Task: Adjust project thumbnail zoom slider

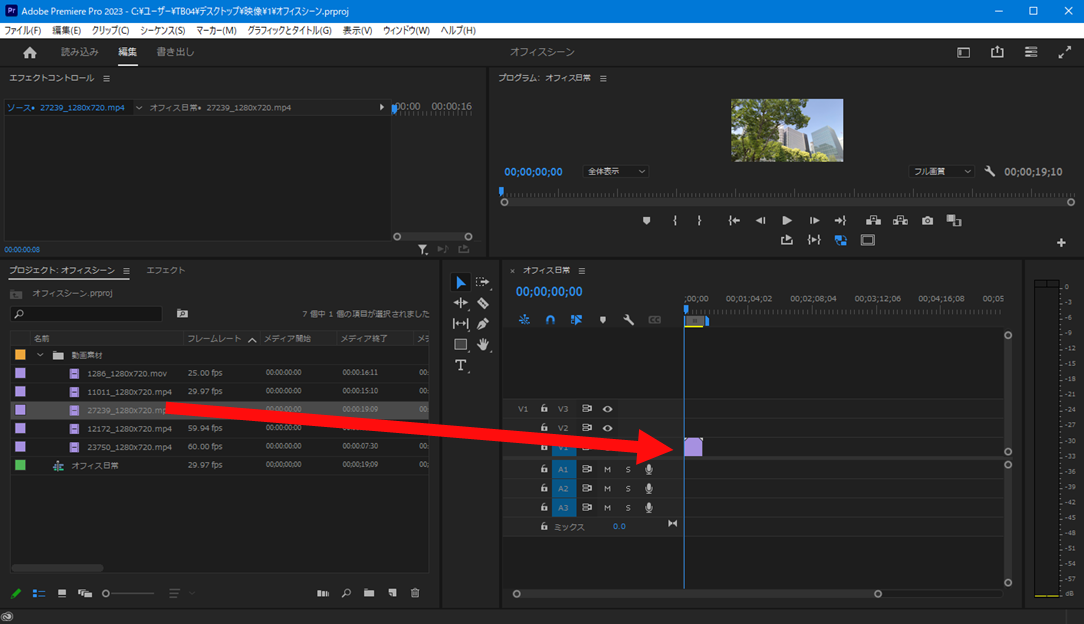Action: (128, 593)
